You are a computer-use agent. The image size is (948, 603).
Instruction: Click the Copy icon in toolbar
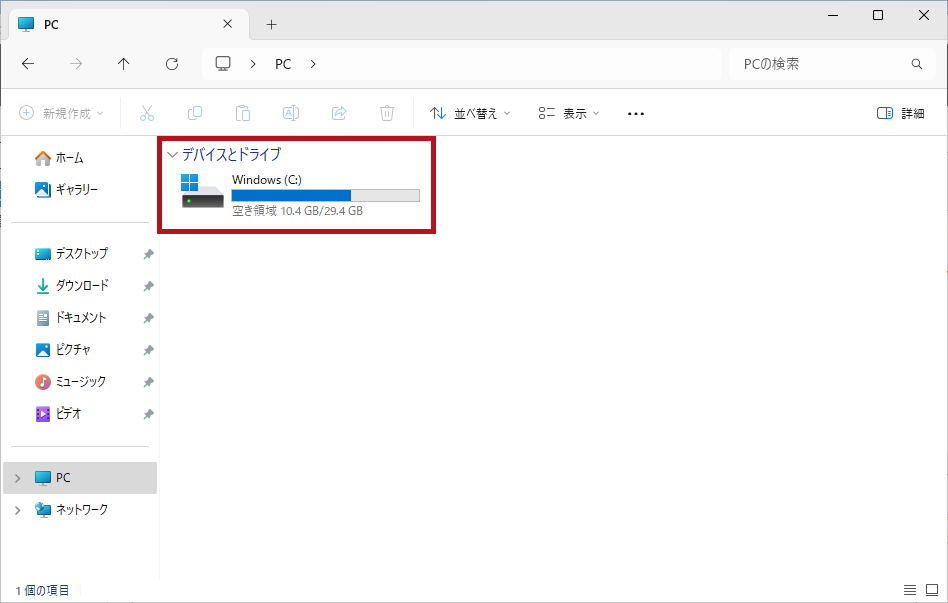pyautogui.click(x=195, y=113)
